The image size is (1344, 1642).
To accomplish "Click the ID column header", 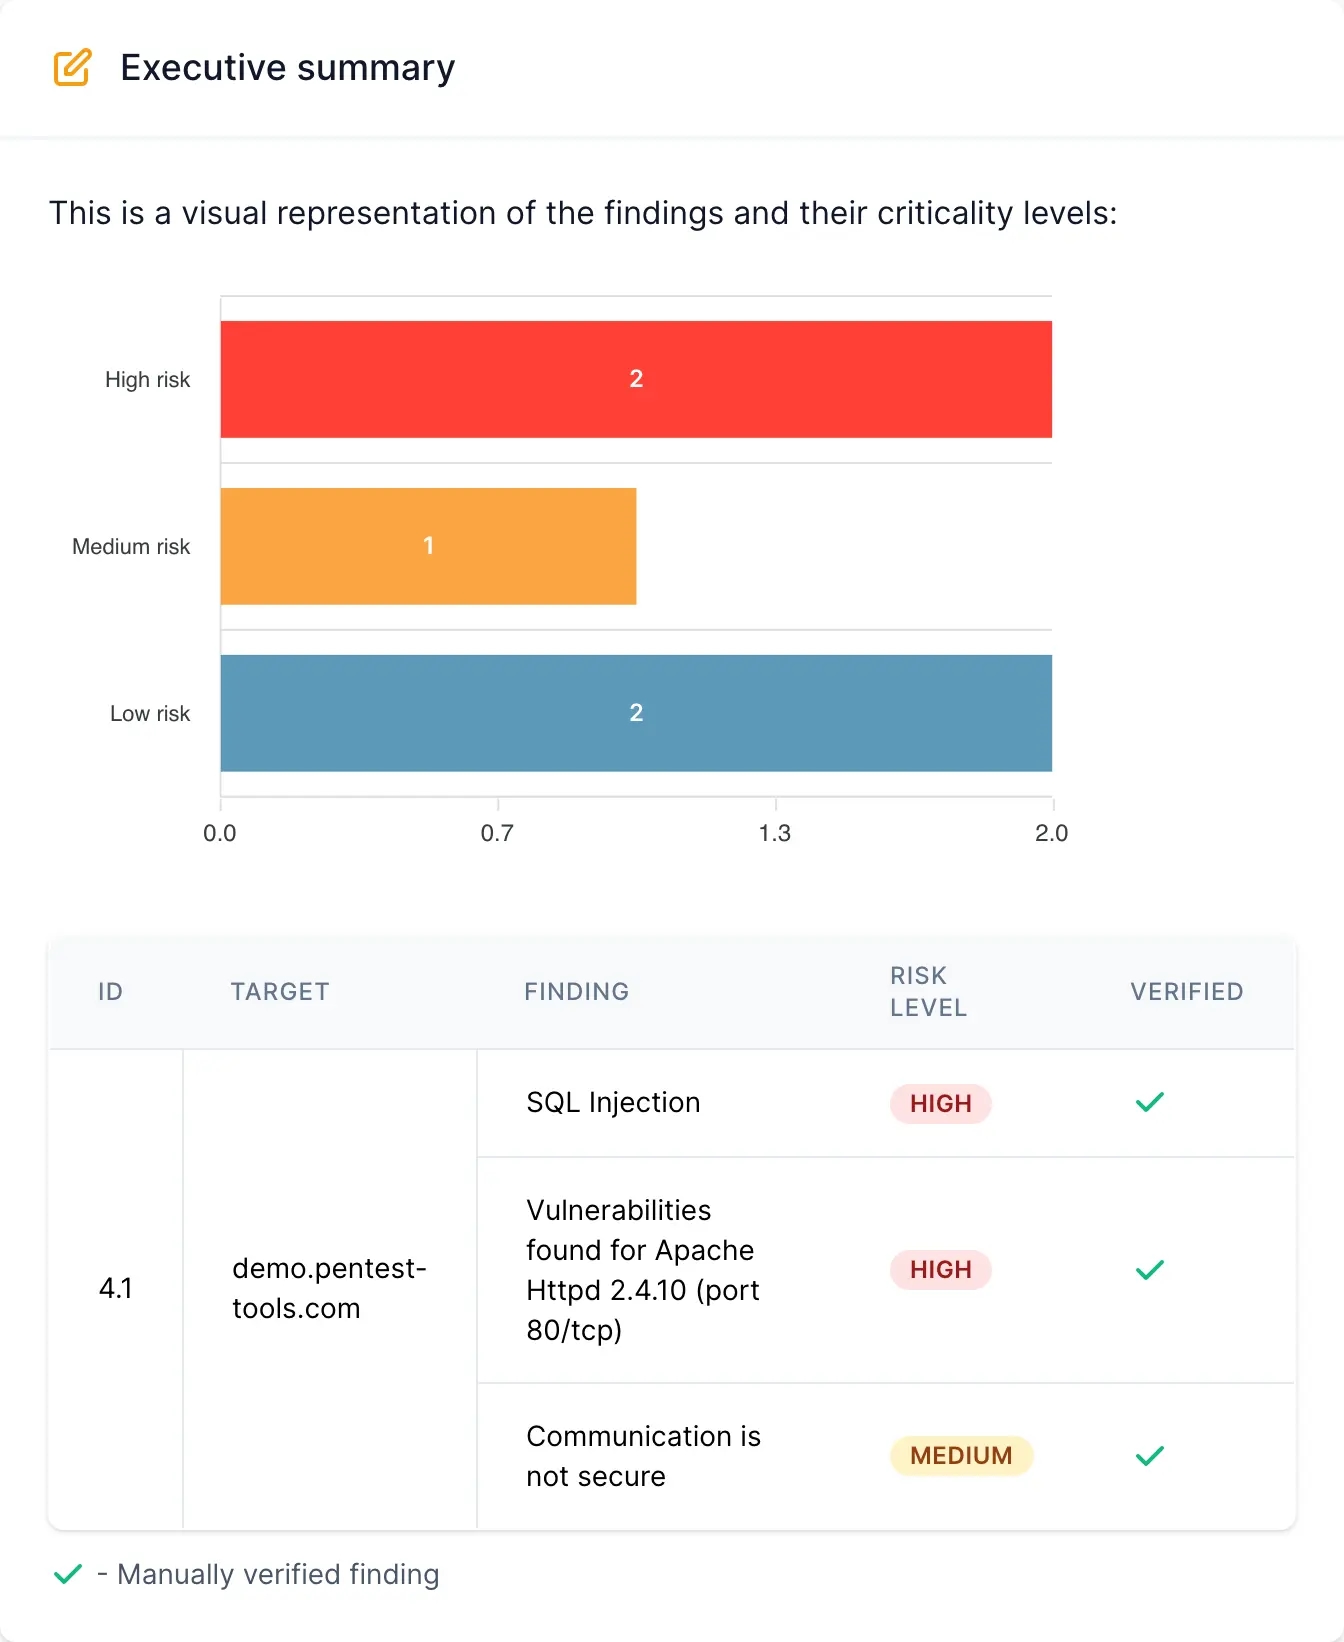I will [x=110, y=992].
